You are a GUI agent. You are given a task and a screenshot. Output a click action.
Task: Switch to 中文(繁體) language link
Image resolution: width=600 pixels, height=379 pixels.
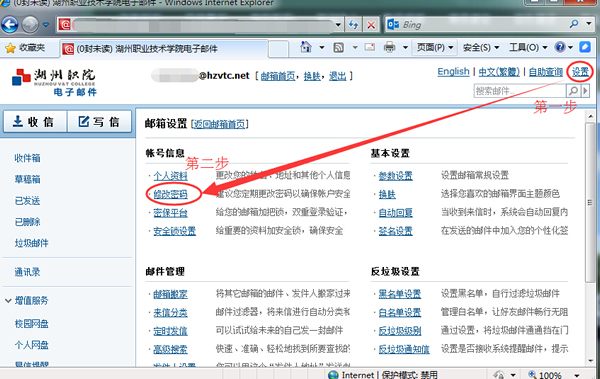point(499,72)
